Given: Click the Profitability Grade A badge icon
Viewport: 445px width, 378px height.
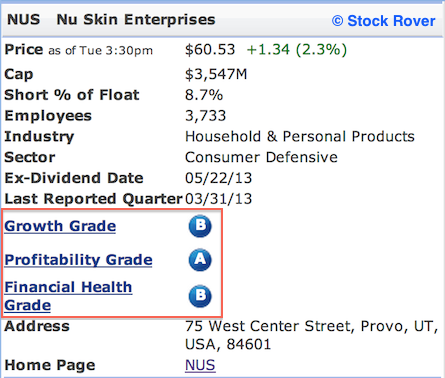Looking at the screenshot, I should (x=200, y=260).
